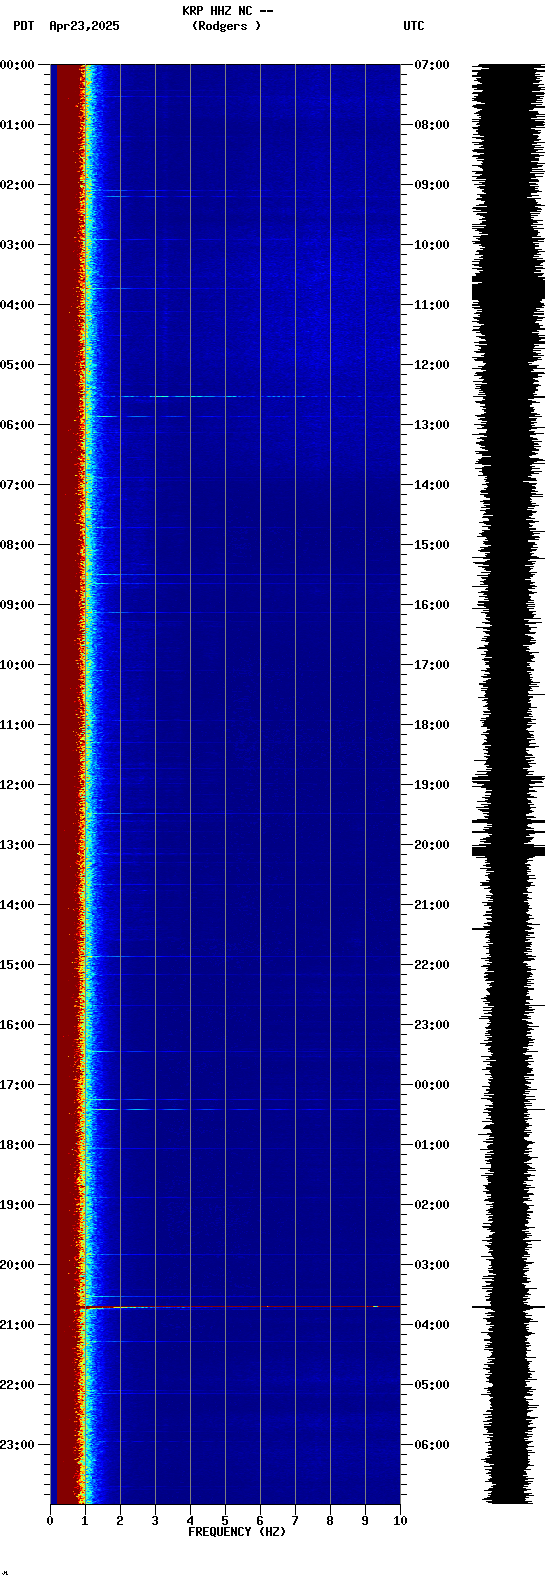Click the 1 Hz frequency tick label

(85, 1521)
